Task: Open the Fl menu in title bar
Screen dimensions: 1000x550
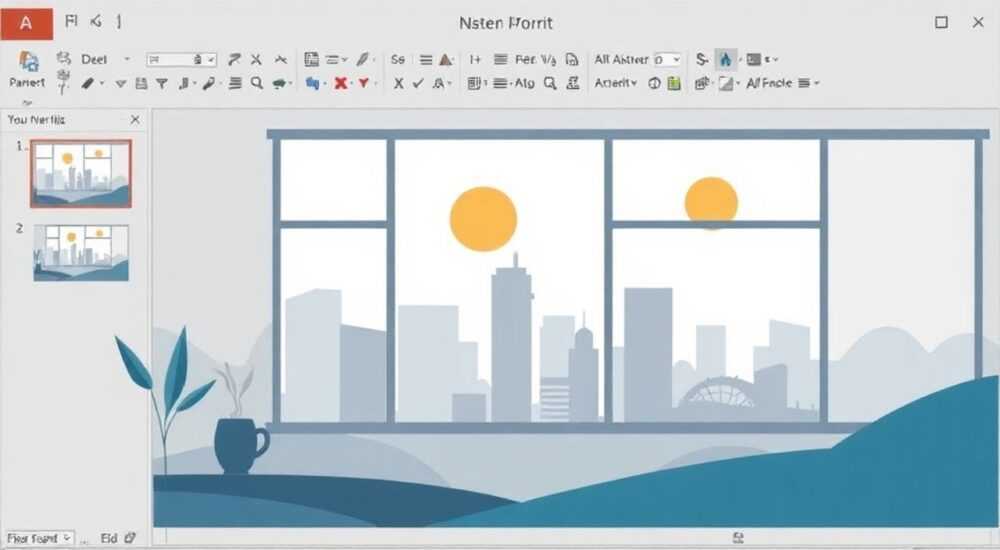Action: 71,22
